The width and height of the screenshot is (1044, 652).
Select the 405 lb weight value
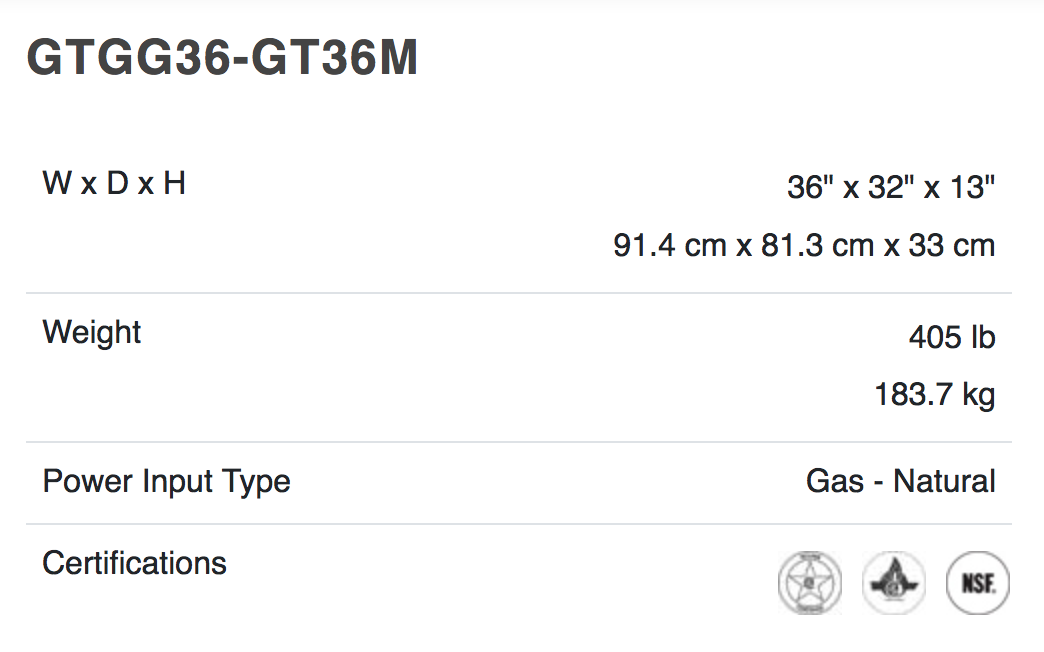pyautogui.click(x=952, y=337)
